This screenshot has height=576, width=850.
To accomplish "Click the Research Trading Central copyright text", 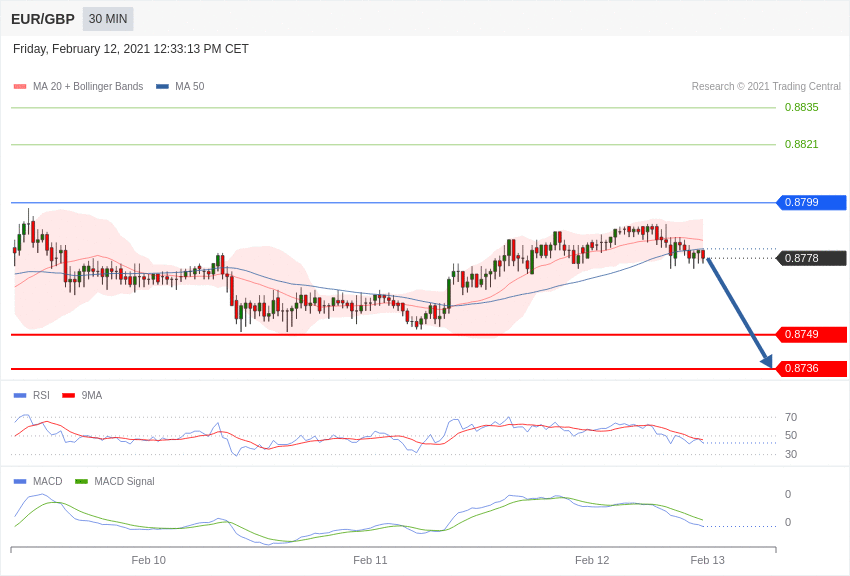I will pyautogui.click(x=766, y=87).
